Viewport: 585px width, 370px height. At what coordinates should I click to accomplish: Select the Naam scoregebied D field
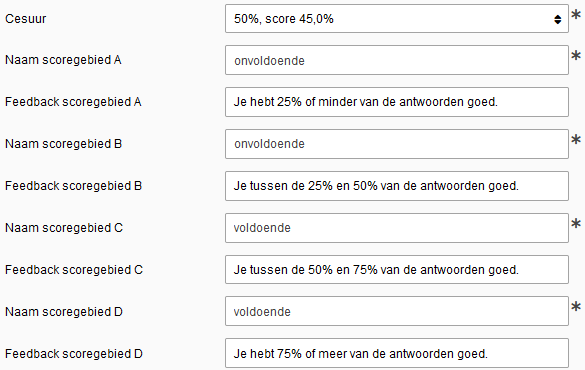[397, 311]
